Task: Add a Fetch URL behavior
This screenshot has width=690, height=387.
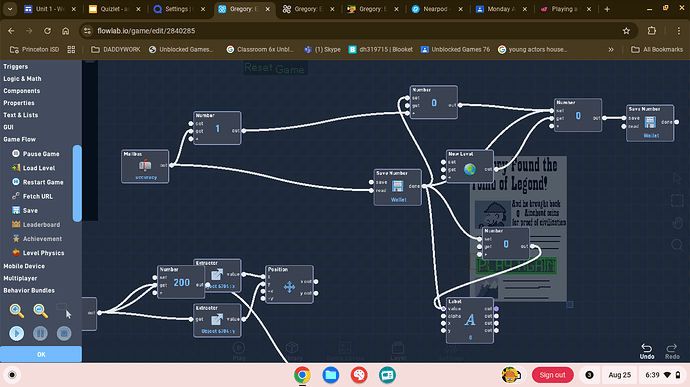Action: click(x=32, y=196)
